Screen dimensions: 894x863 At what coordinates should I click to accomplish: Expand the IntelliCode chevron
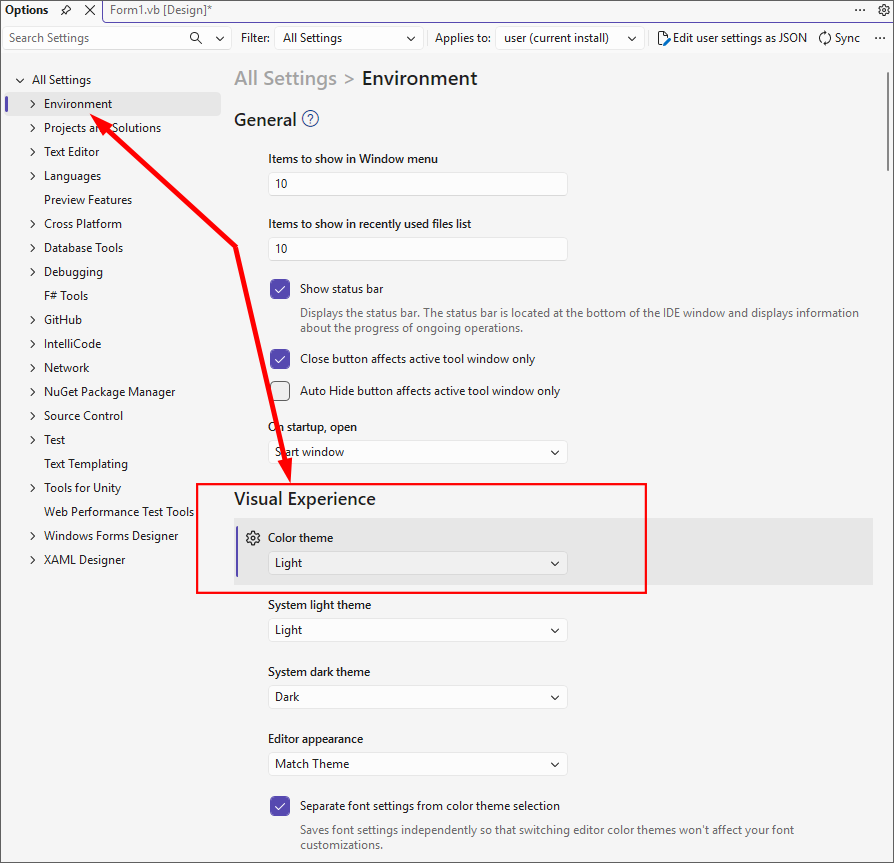pos(32,344)
